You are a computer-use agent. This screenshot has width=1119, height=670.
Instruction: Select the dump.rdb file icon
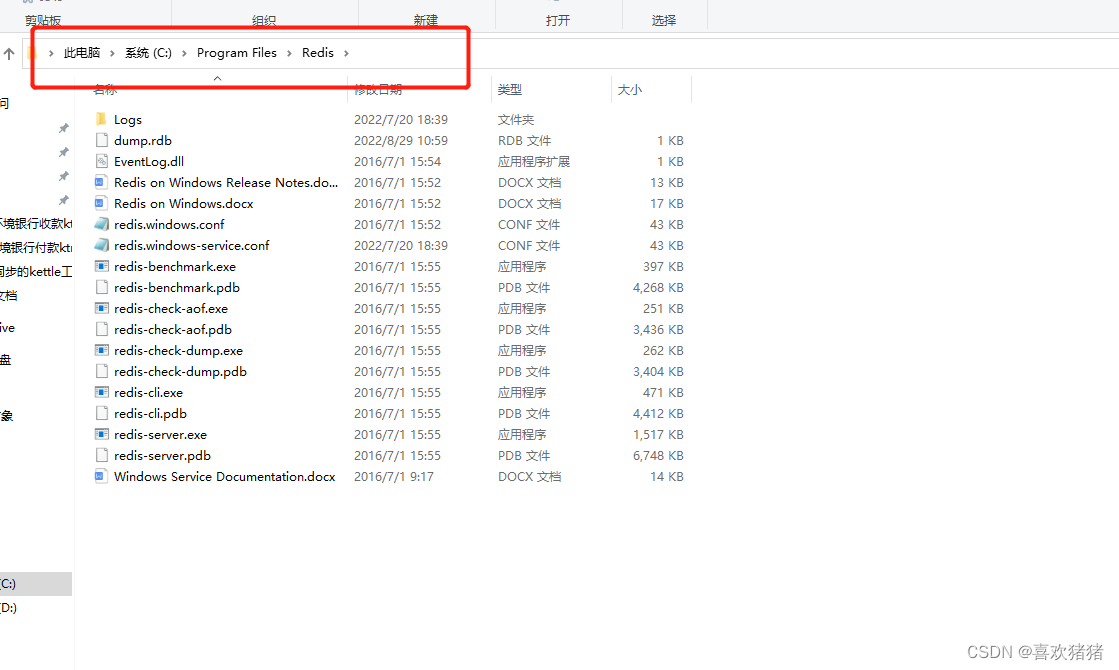[101, 140]
